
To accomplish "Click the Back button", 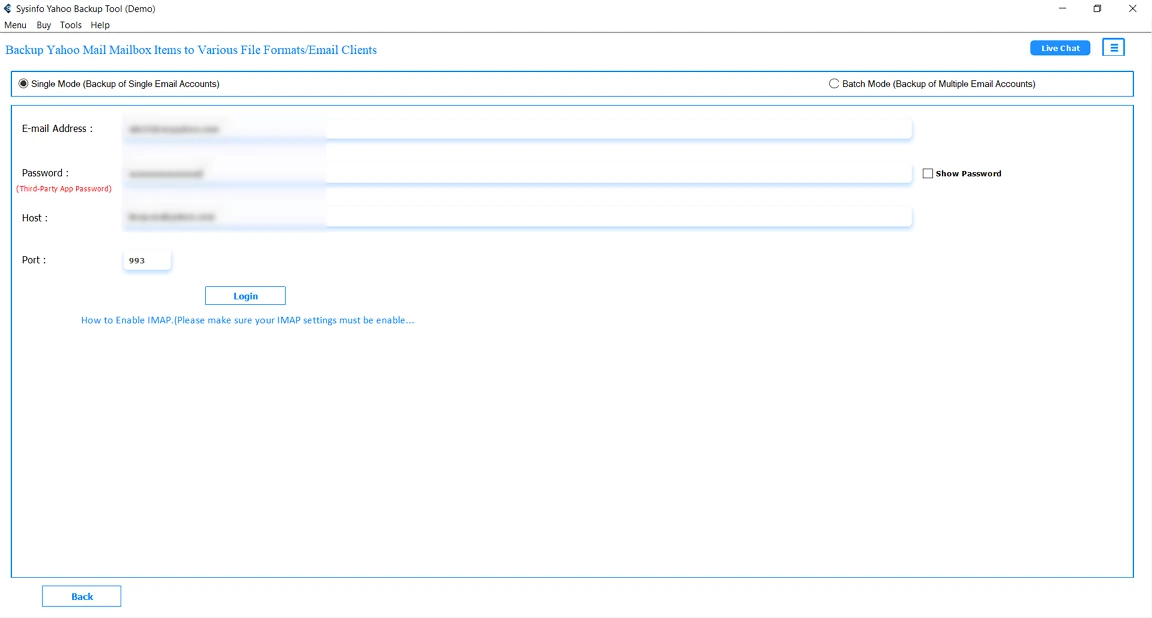I will coord(82,597).
